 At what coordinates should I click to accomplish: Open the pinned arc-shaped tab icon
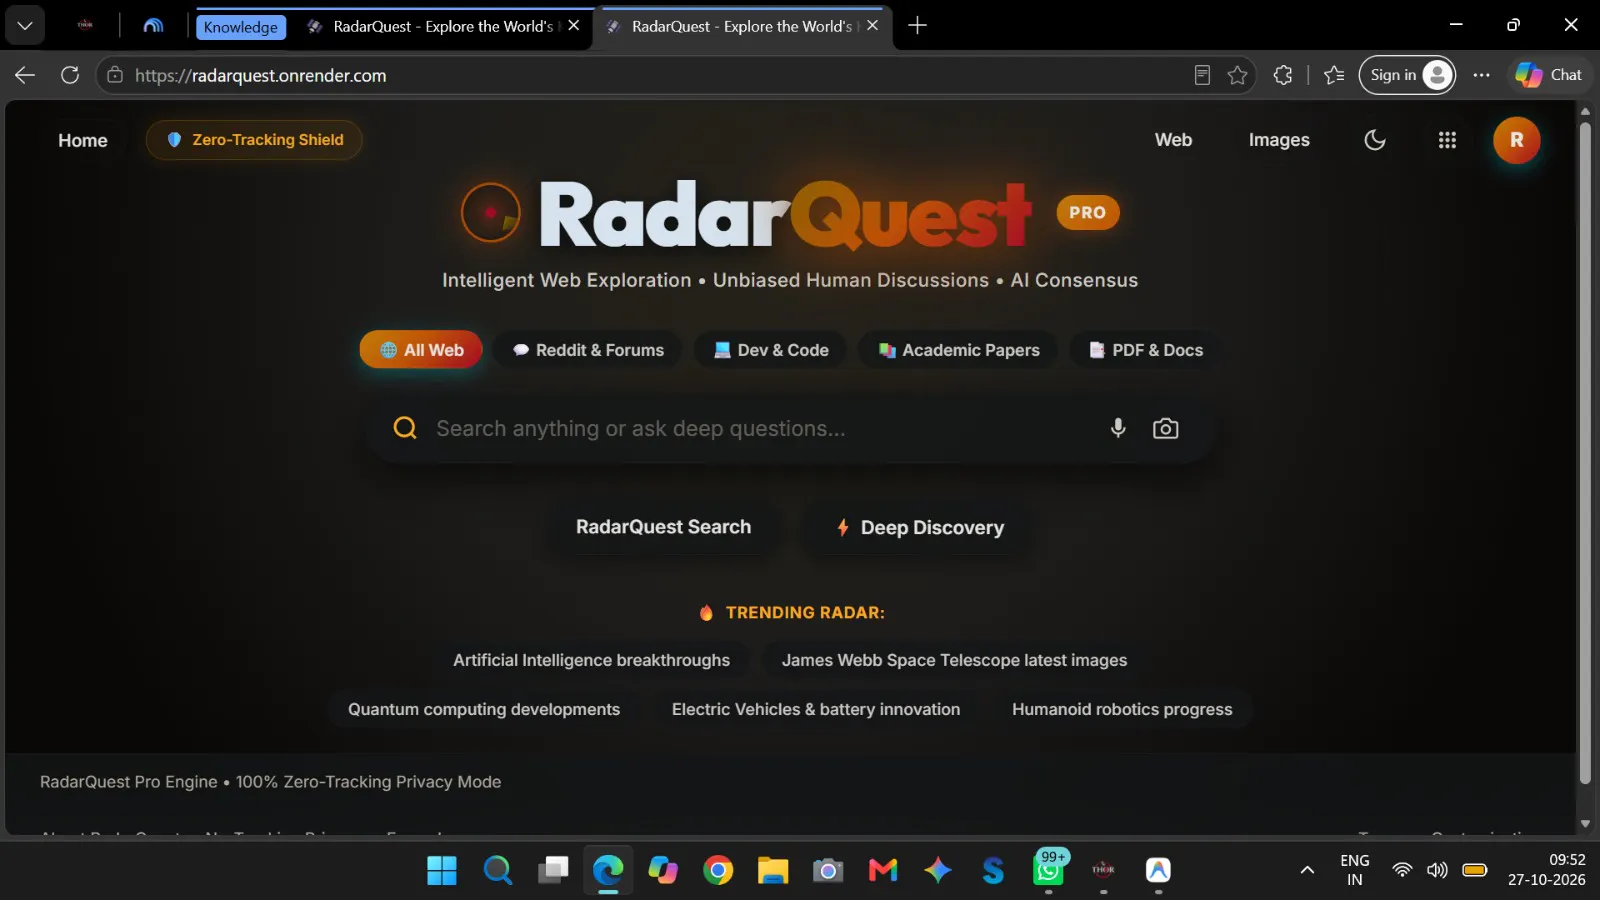(x=153, y=26)
